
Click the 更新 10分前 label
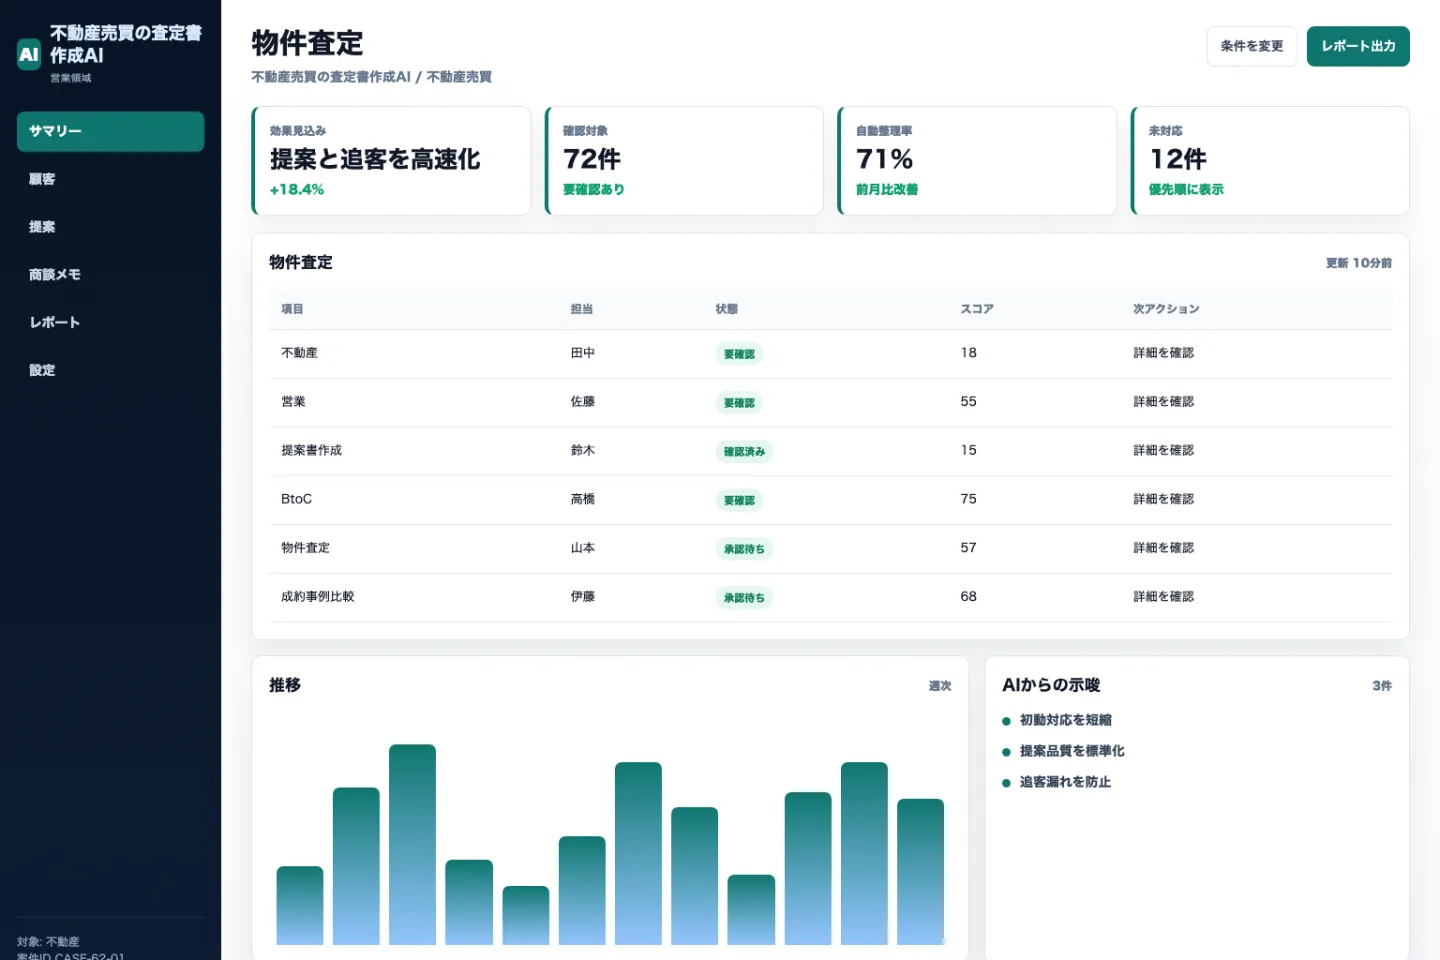click(1358, 263)
